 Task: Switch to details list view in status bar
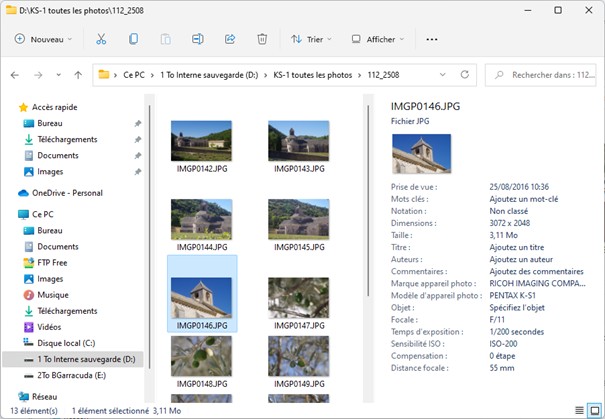[580, 410]
